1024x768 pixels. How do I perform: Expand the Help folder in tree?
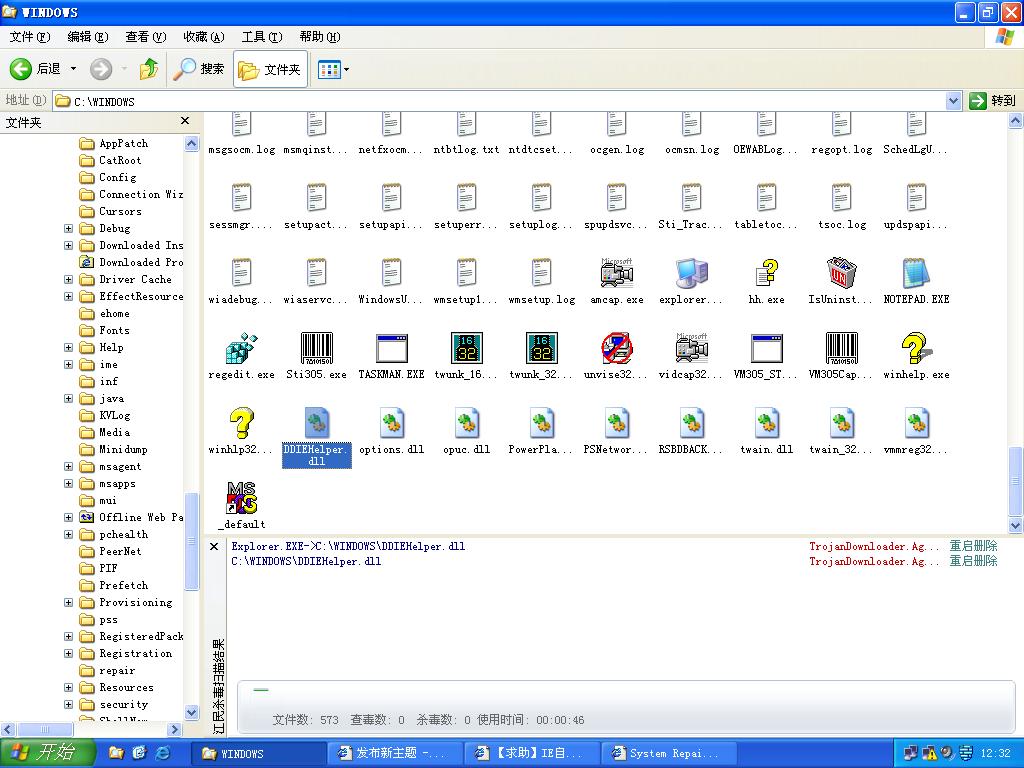pyautogui.click(x=69, y=348)
